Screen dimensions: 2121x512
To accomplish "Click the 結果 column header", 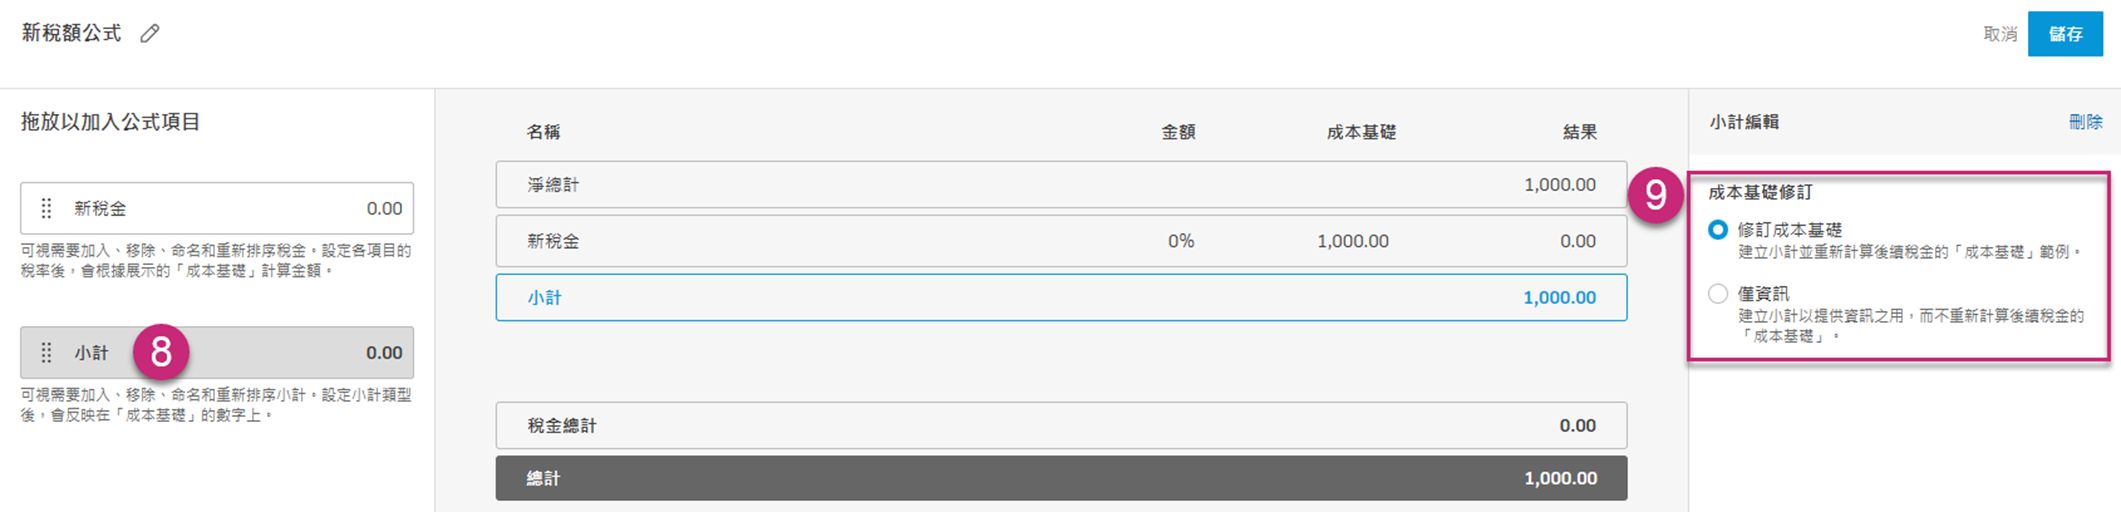I will pyautogui.click(x=1579, y=132).
